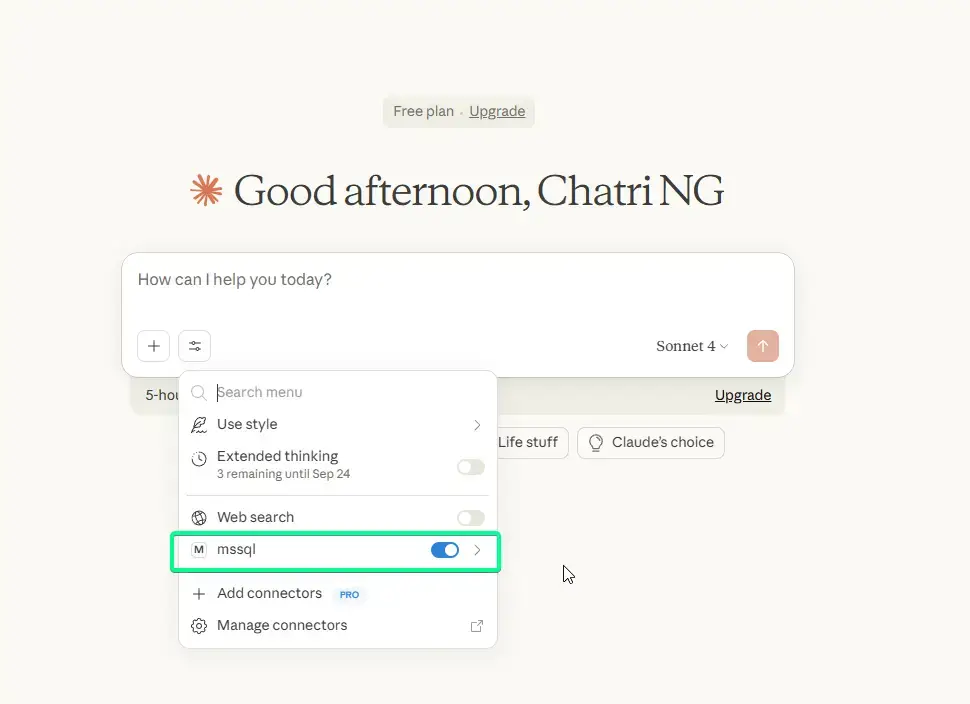Click the Upgrade link beside Free plan
Viewport: 970px width, 704px height.
[497, 112]
